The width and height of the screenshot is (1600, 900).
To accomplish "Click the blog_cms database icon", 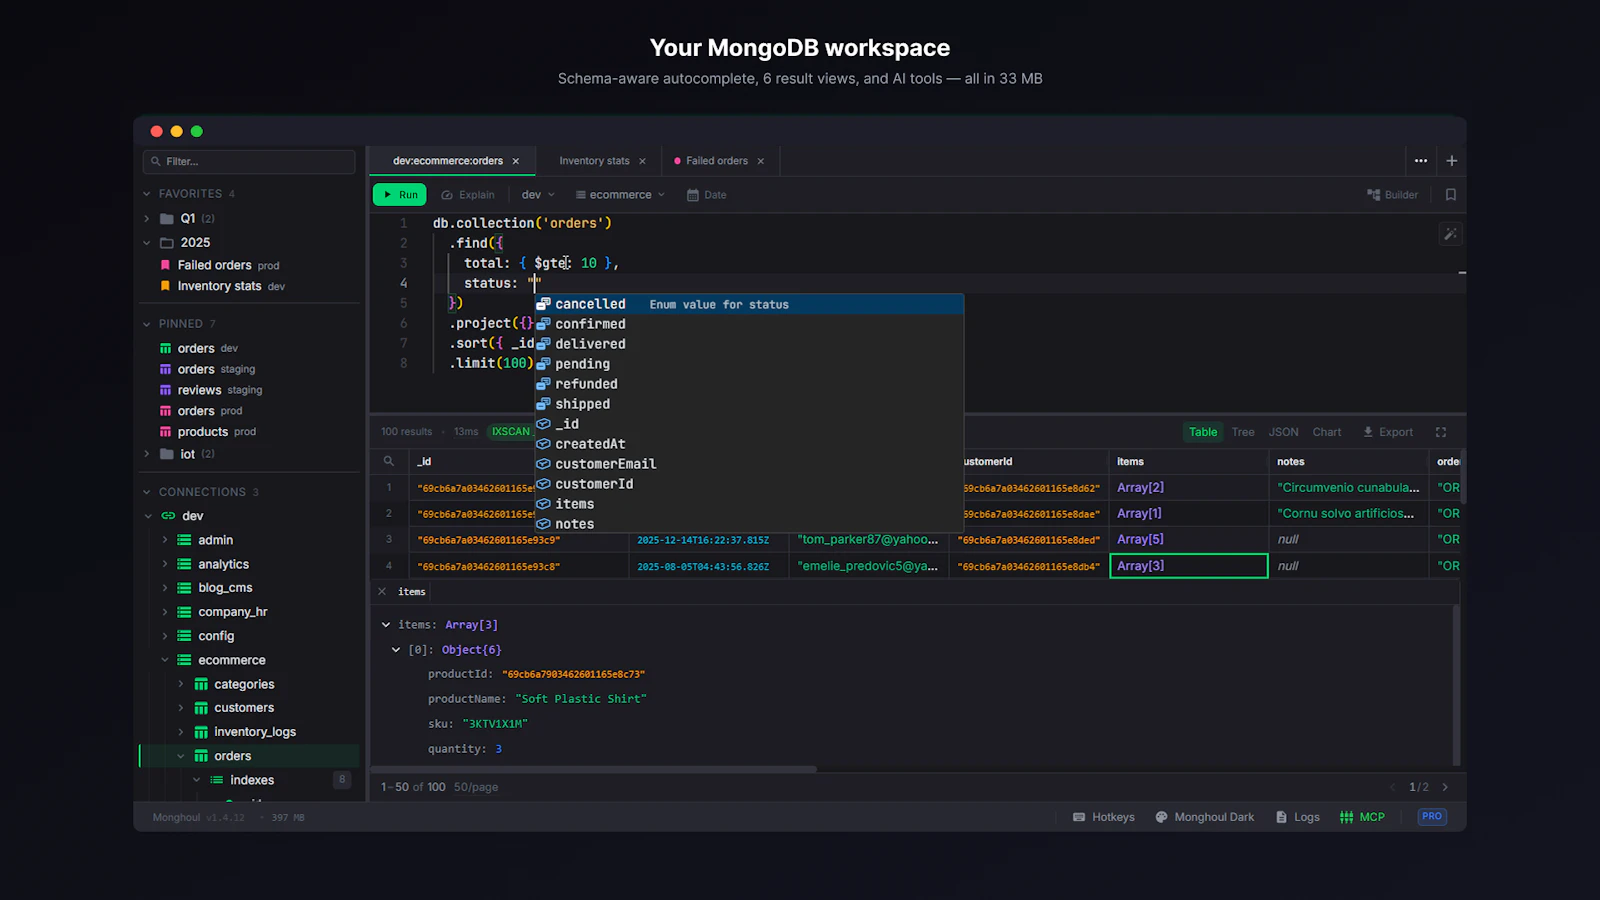I will pos(184,588).
